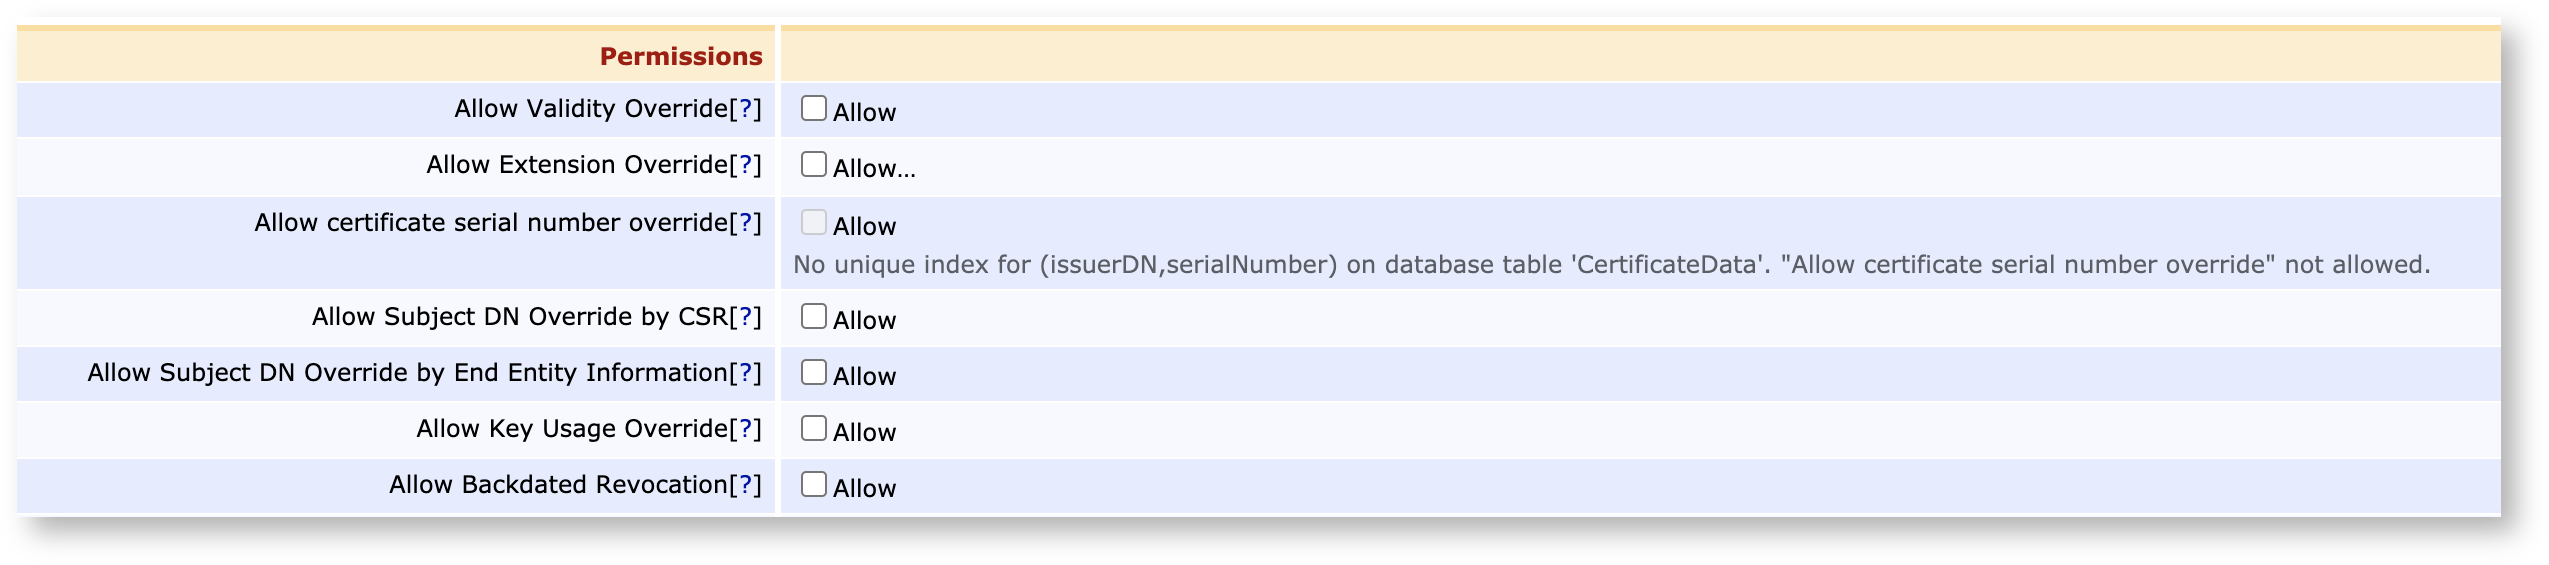Viewport: 2549px width, 565px height.
Task: Click the 'No unique index' warning message
Action: 1610,265
